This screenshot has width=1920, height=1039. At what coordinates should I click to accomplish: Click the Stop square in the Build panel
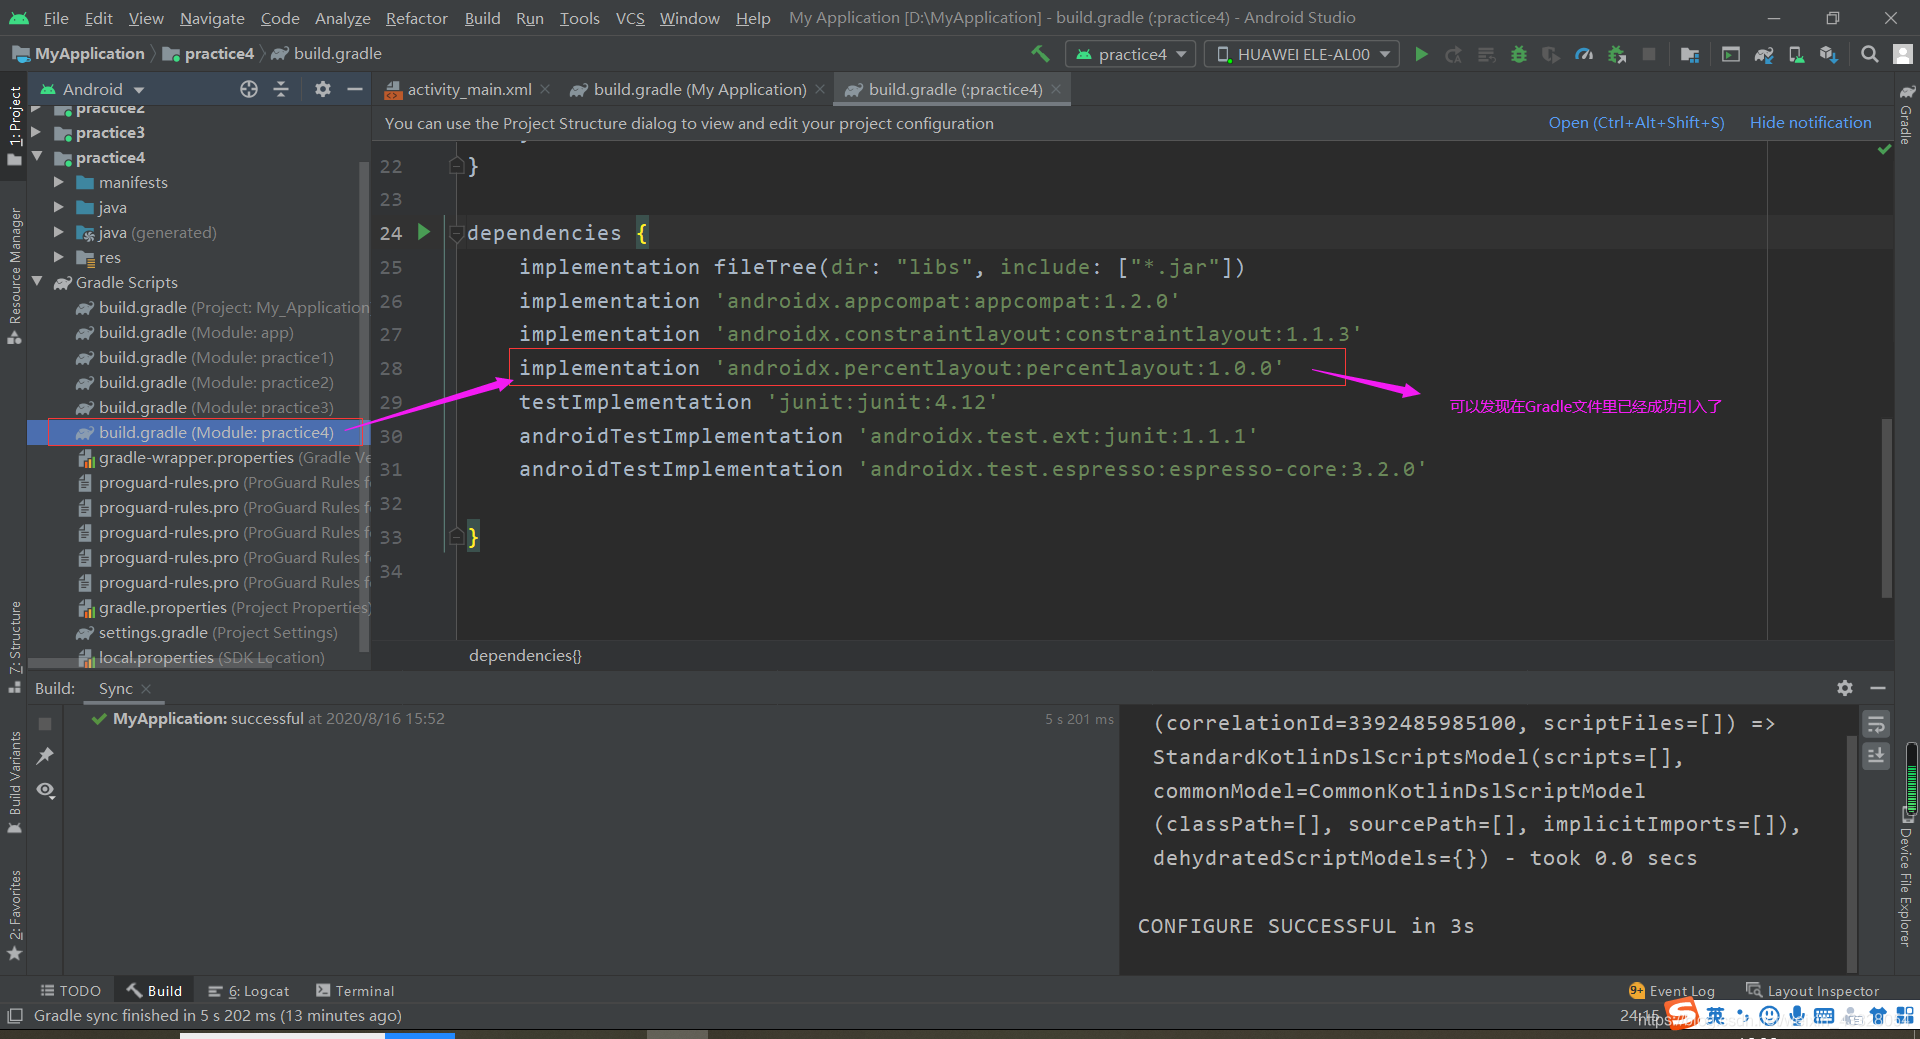pos(45,723)
